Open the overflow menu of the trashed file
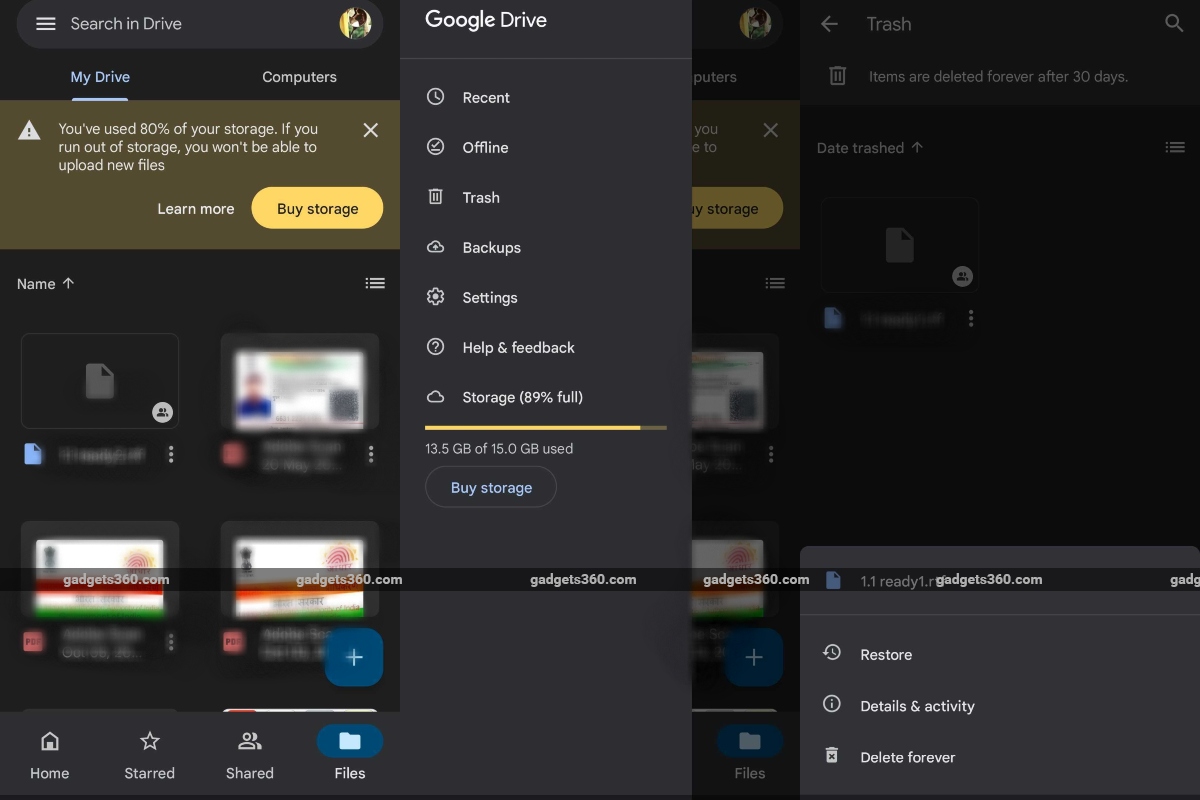 pyautogui.click(x=969, y=318)
